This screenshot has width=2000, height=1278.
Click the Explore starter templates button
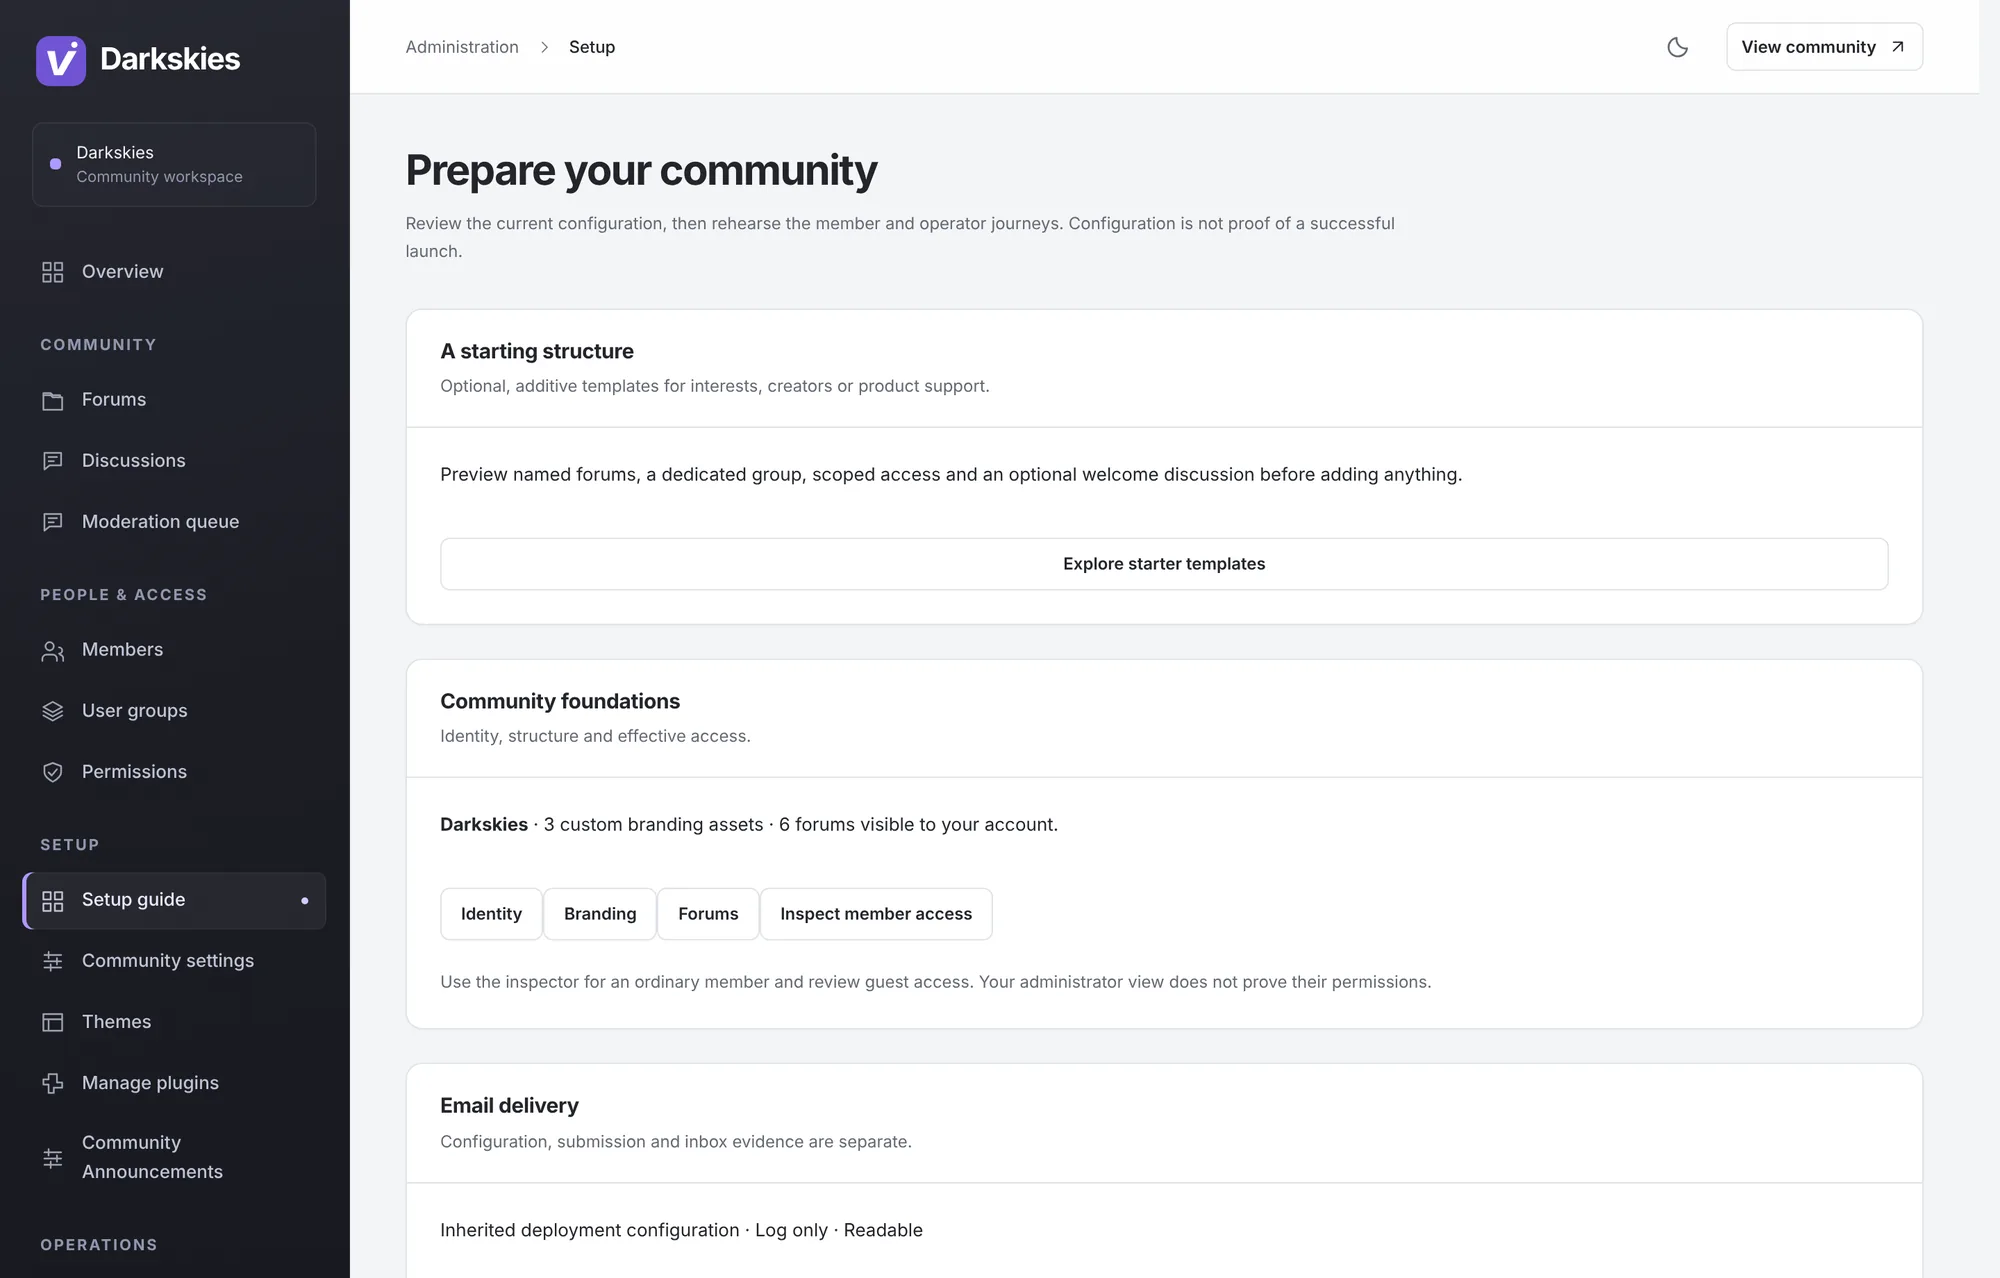click(x=1164, y=564)
